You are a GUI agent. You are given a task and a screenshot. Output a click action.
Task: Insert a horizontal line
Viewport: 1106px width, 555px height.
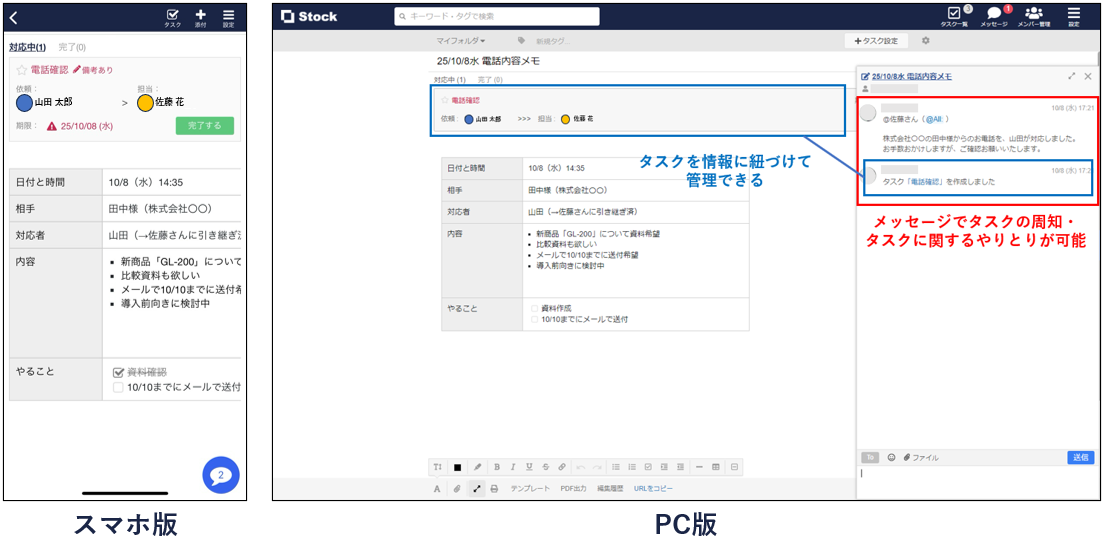699,467
